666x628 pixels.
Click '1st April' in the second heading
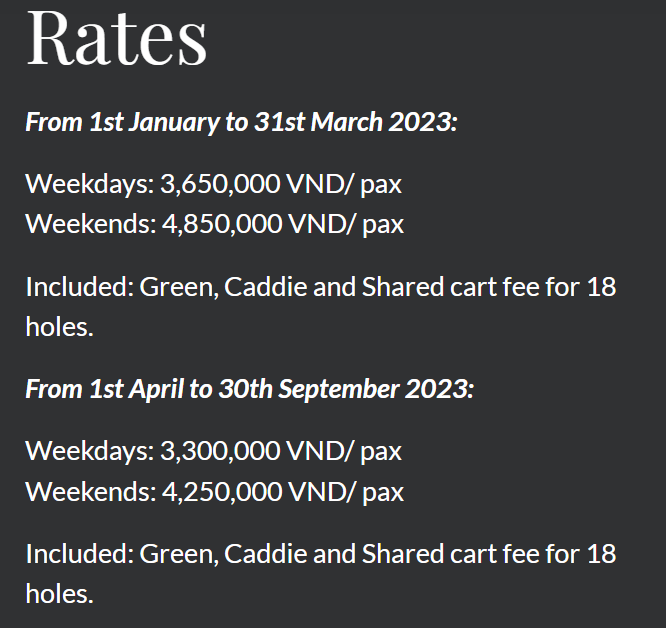137,389
